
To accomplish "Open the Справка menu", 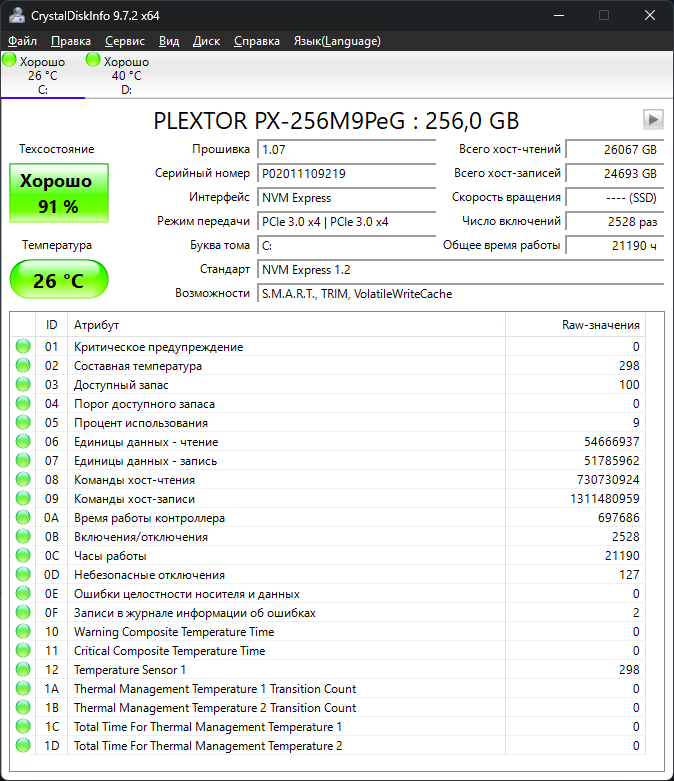I will [x=257, y=41].
